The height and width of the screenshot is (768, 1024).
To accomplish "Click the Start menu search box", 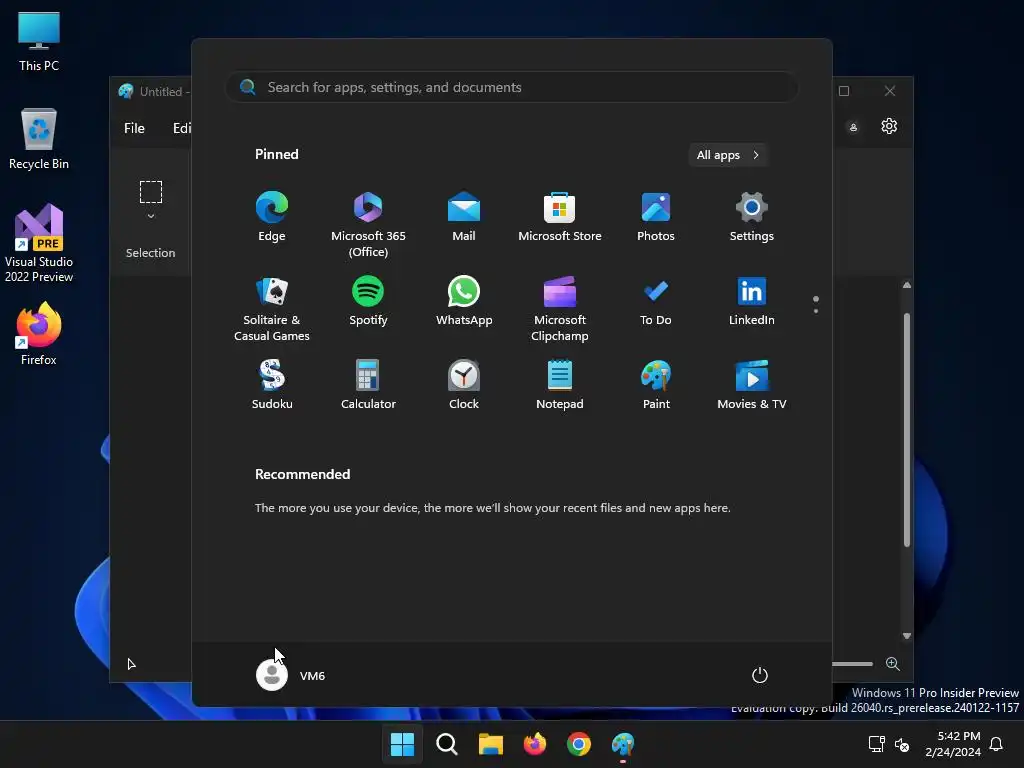I will 511,87.
